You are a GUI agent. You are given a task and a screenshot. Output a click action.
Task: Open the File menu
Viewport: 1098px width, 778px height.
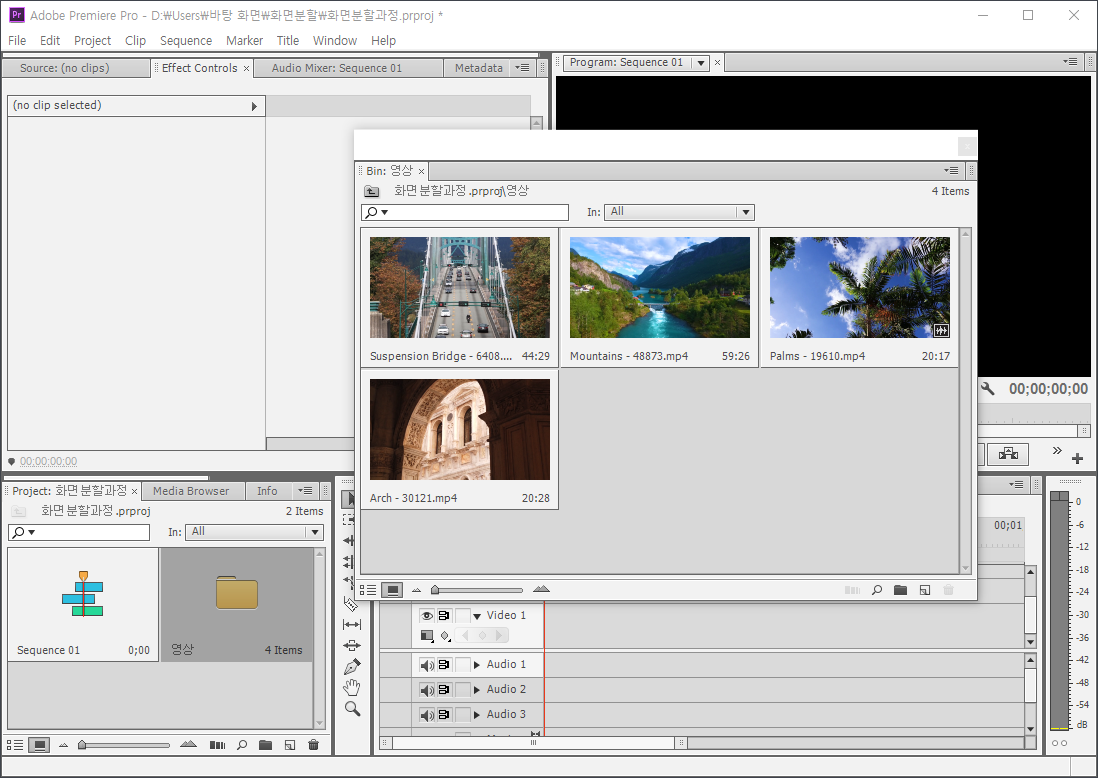[17, 41]
